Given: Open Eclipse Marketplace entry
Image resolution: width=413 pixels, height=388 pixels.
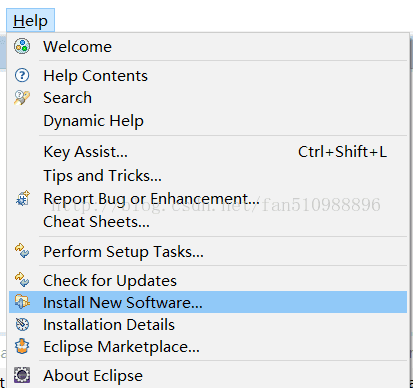Looking at the screenshot, I should point(121,347).
